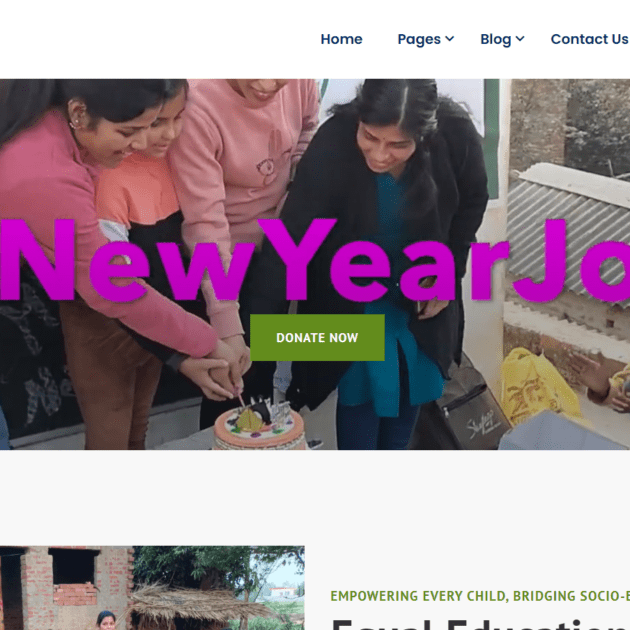Open the Pages menu item
Screen dimensions: 630x630
pyautogui.click(x=419, y=39)
